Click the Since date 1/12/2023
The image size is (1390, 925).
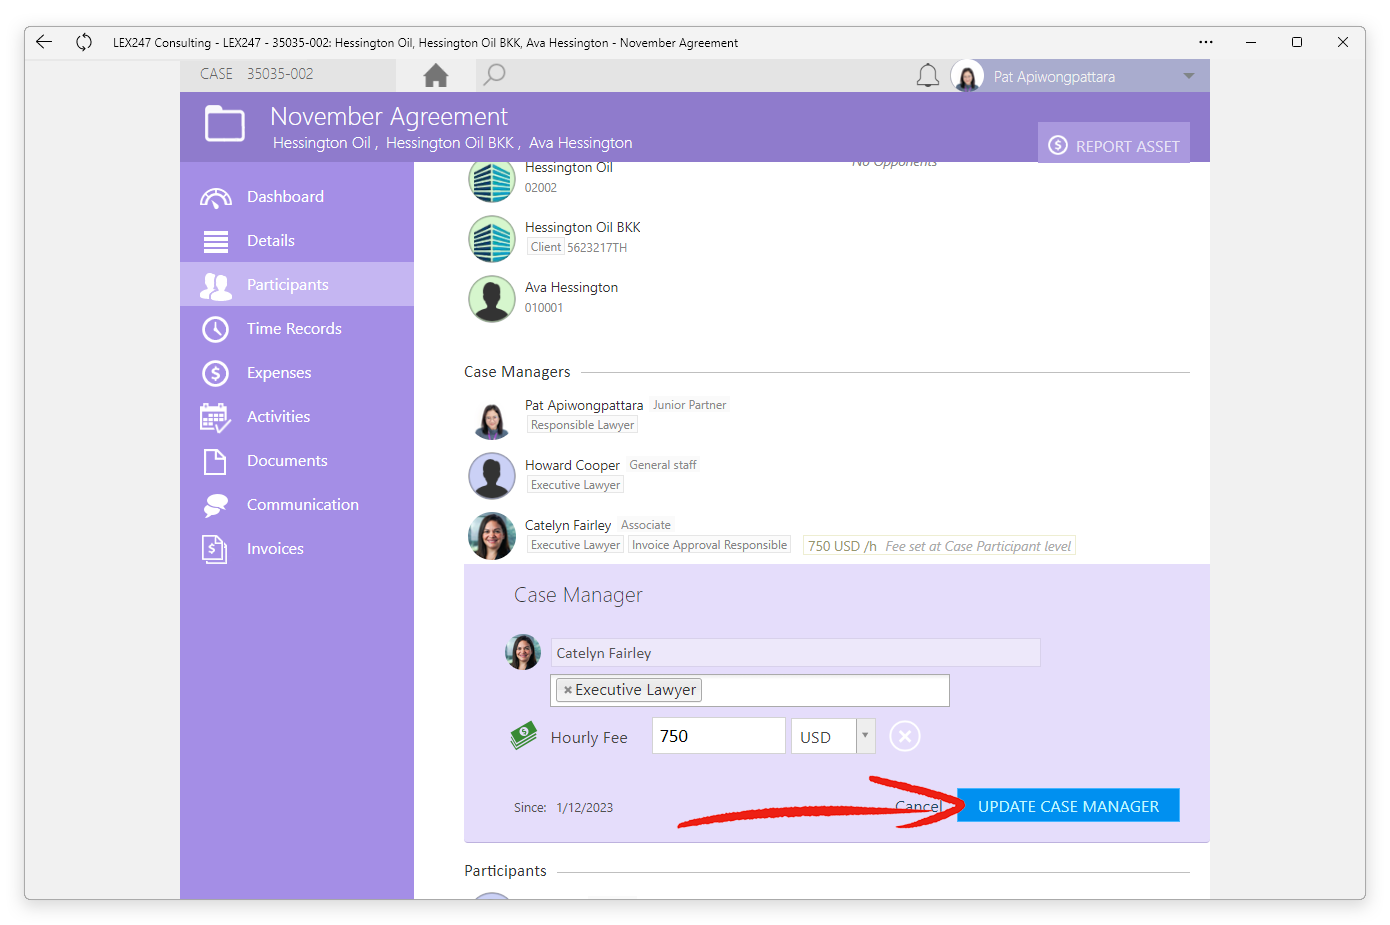pos(585,808)
